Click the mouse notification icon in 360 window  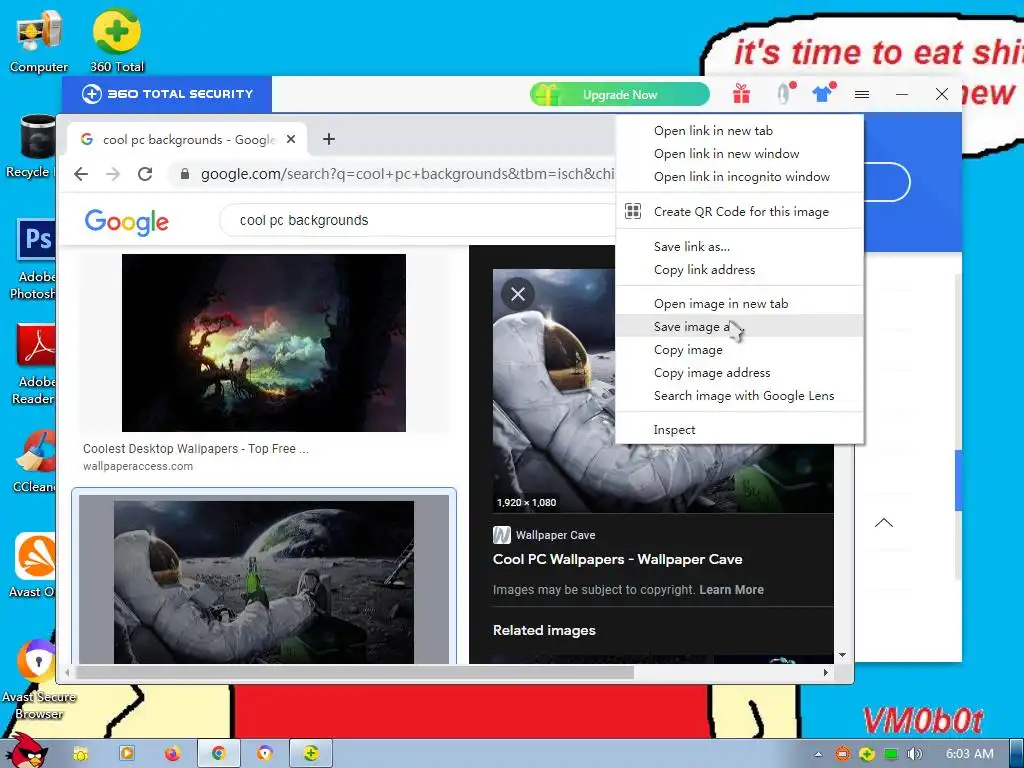783,93
